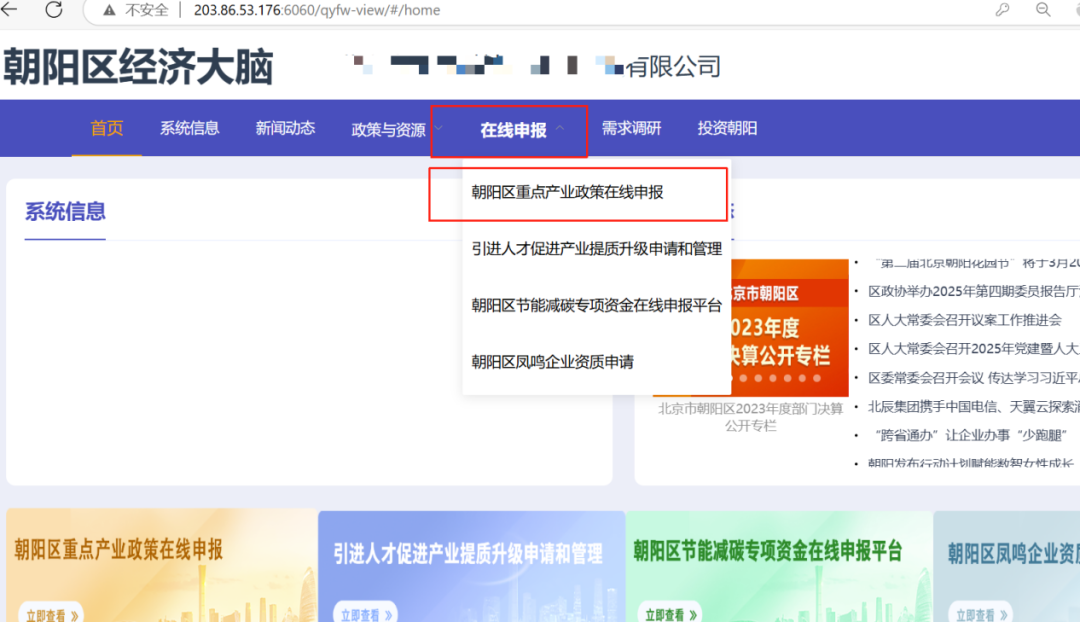
Task: Click the zoom magnifier icon in address bar
Action: coord(1043,10)
